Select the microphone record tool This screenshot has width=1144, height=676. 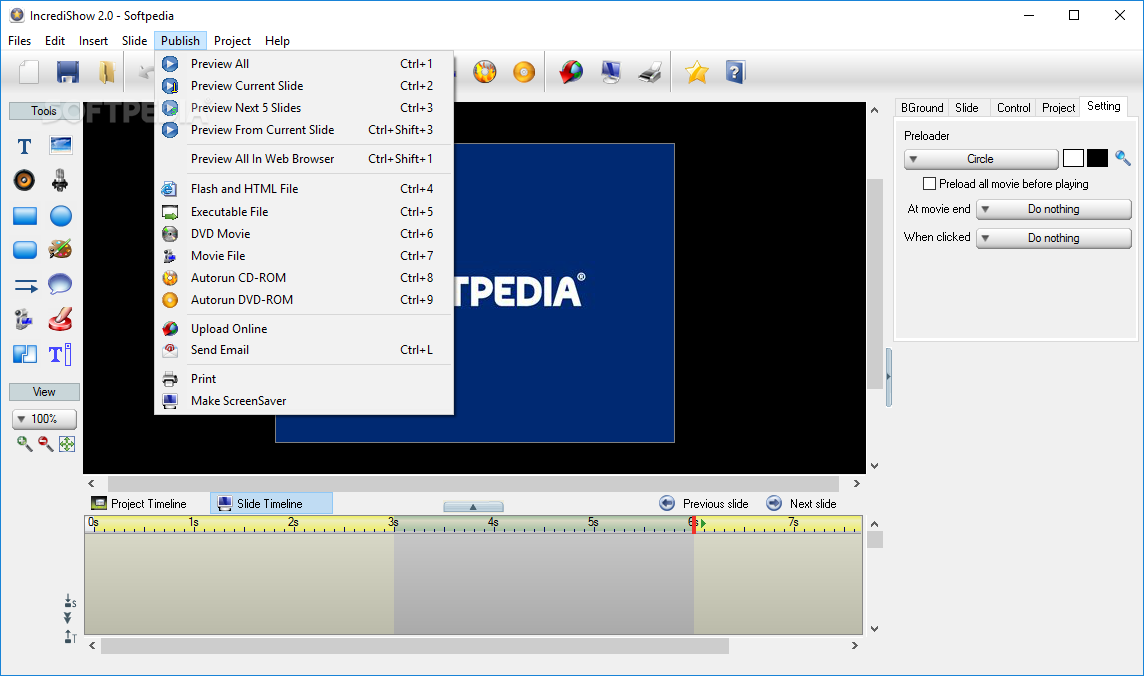point(60,180)
